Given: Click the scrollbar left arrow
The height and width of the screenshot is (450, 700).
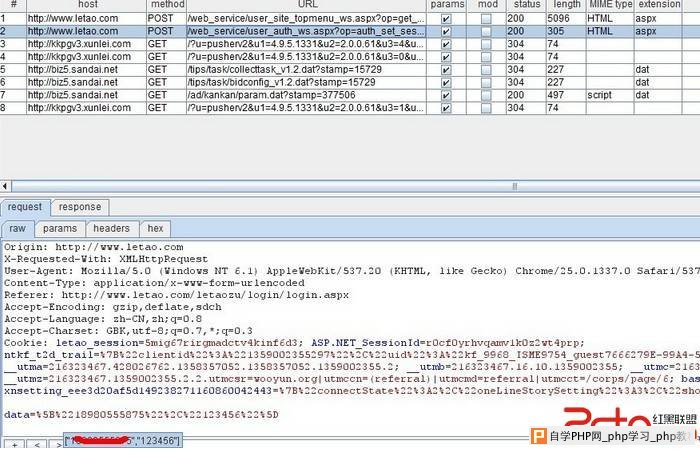Looking at the screenshot, I should coord(5,186).
